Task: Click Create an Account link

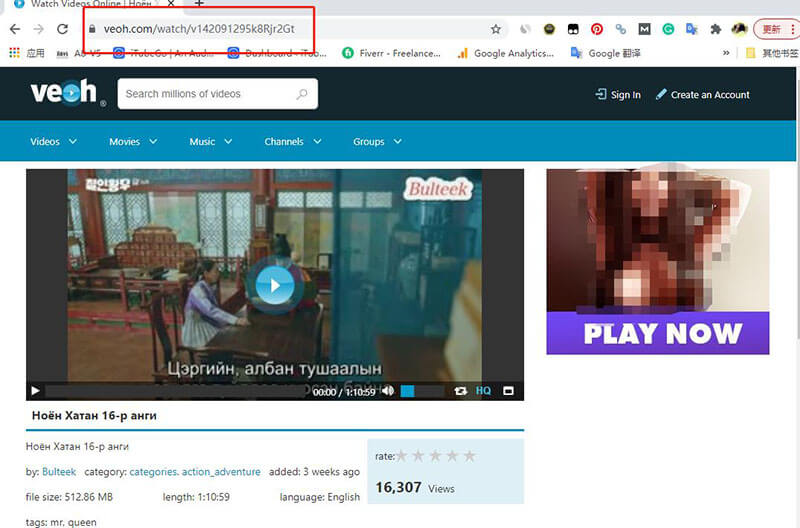Action: [x=703, y=94]
